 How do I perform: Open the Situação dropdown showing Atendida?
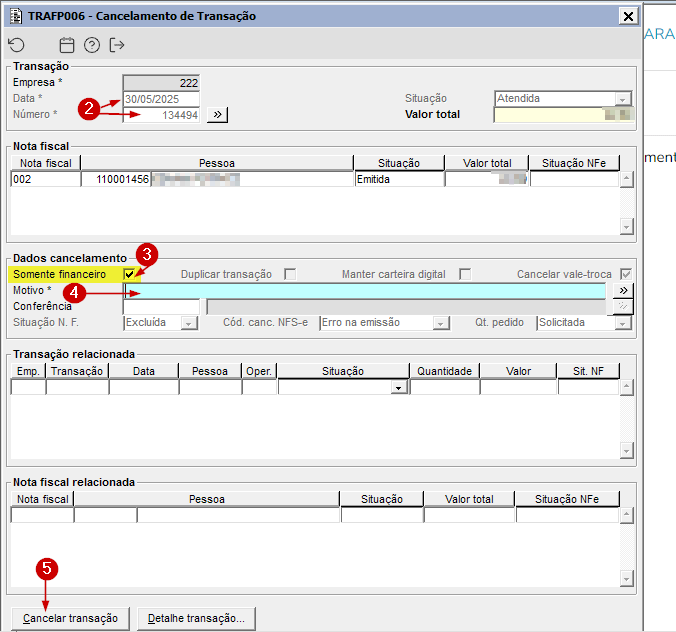(x=622, y=99)
